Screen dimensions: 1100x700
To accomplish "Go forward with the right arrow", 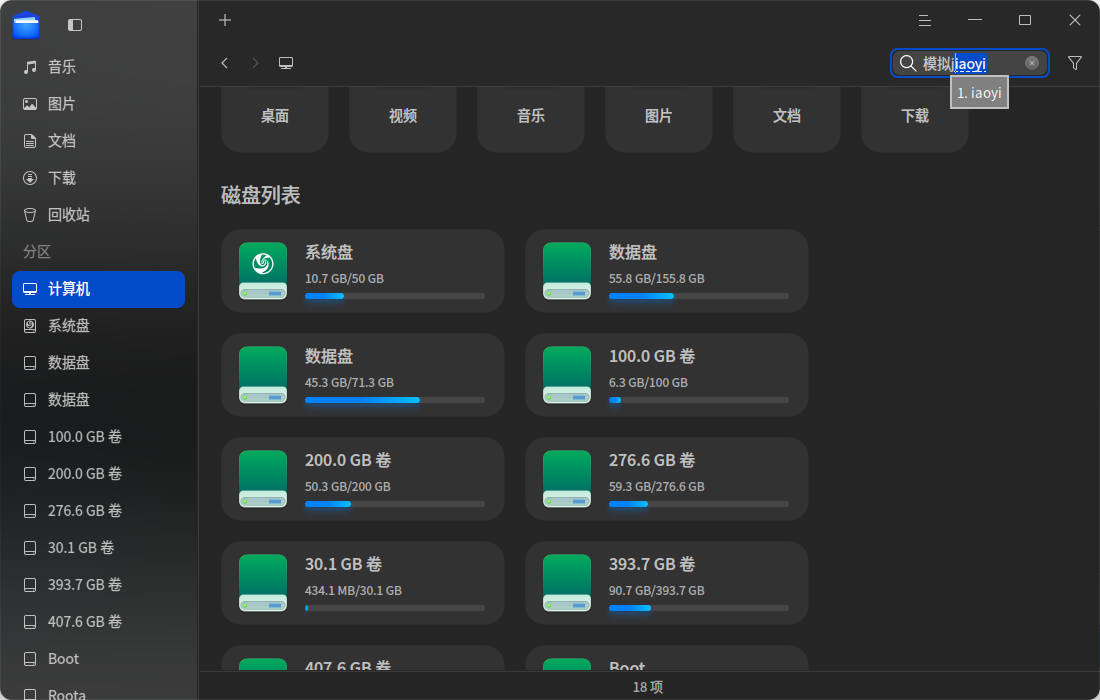I will pos(255,63).
